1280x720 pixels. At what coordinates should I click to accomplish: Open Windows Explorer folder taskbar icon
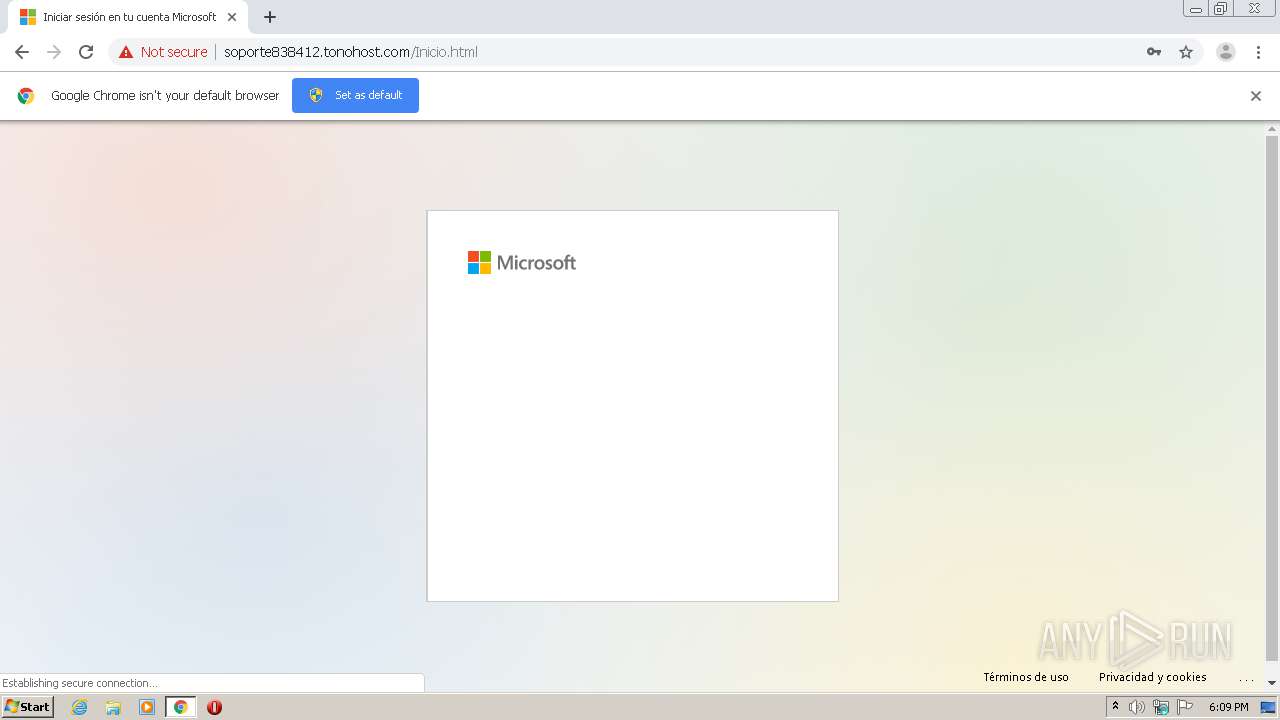coord(113,707)
